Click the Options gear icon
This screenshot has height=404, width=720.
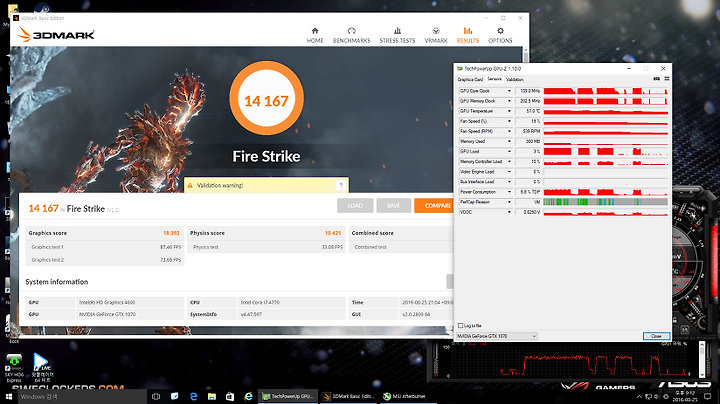(501, 31)
